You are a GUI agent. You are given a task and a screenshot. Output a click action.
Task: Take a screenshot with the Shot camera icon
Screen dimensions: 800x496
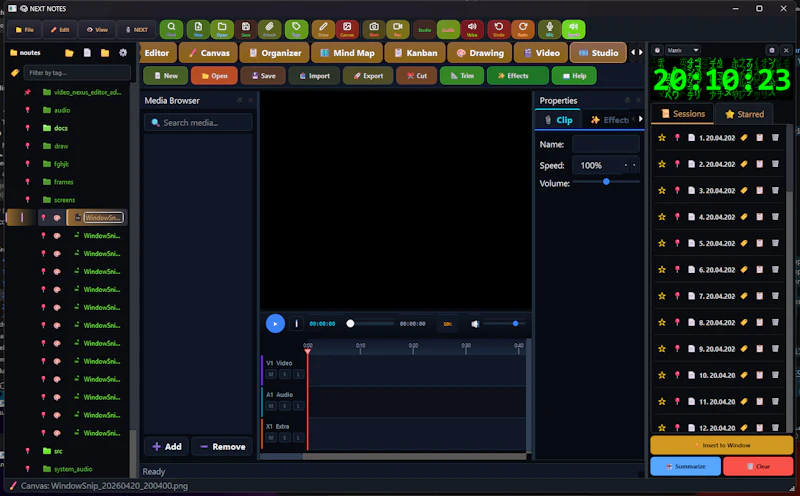[x=374, y=29]
